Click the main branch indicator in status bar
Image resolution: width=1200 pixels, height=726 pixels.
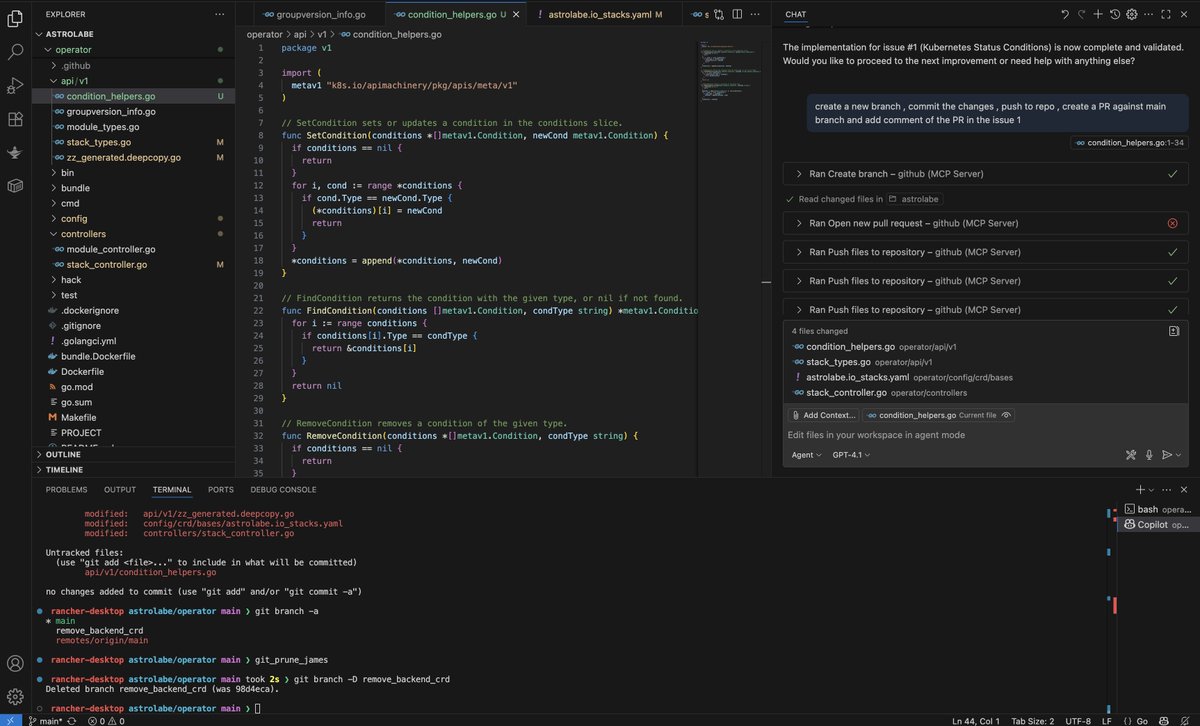45,720
